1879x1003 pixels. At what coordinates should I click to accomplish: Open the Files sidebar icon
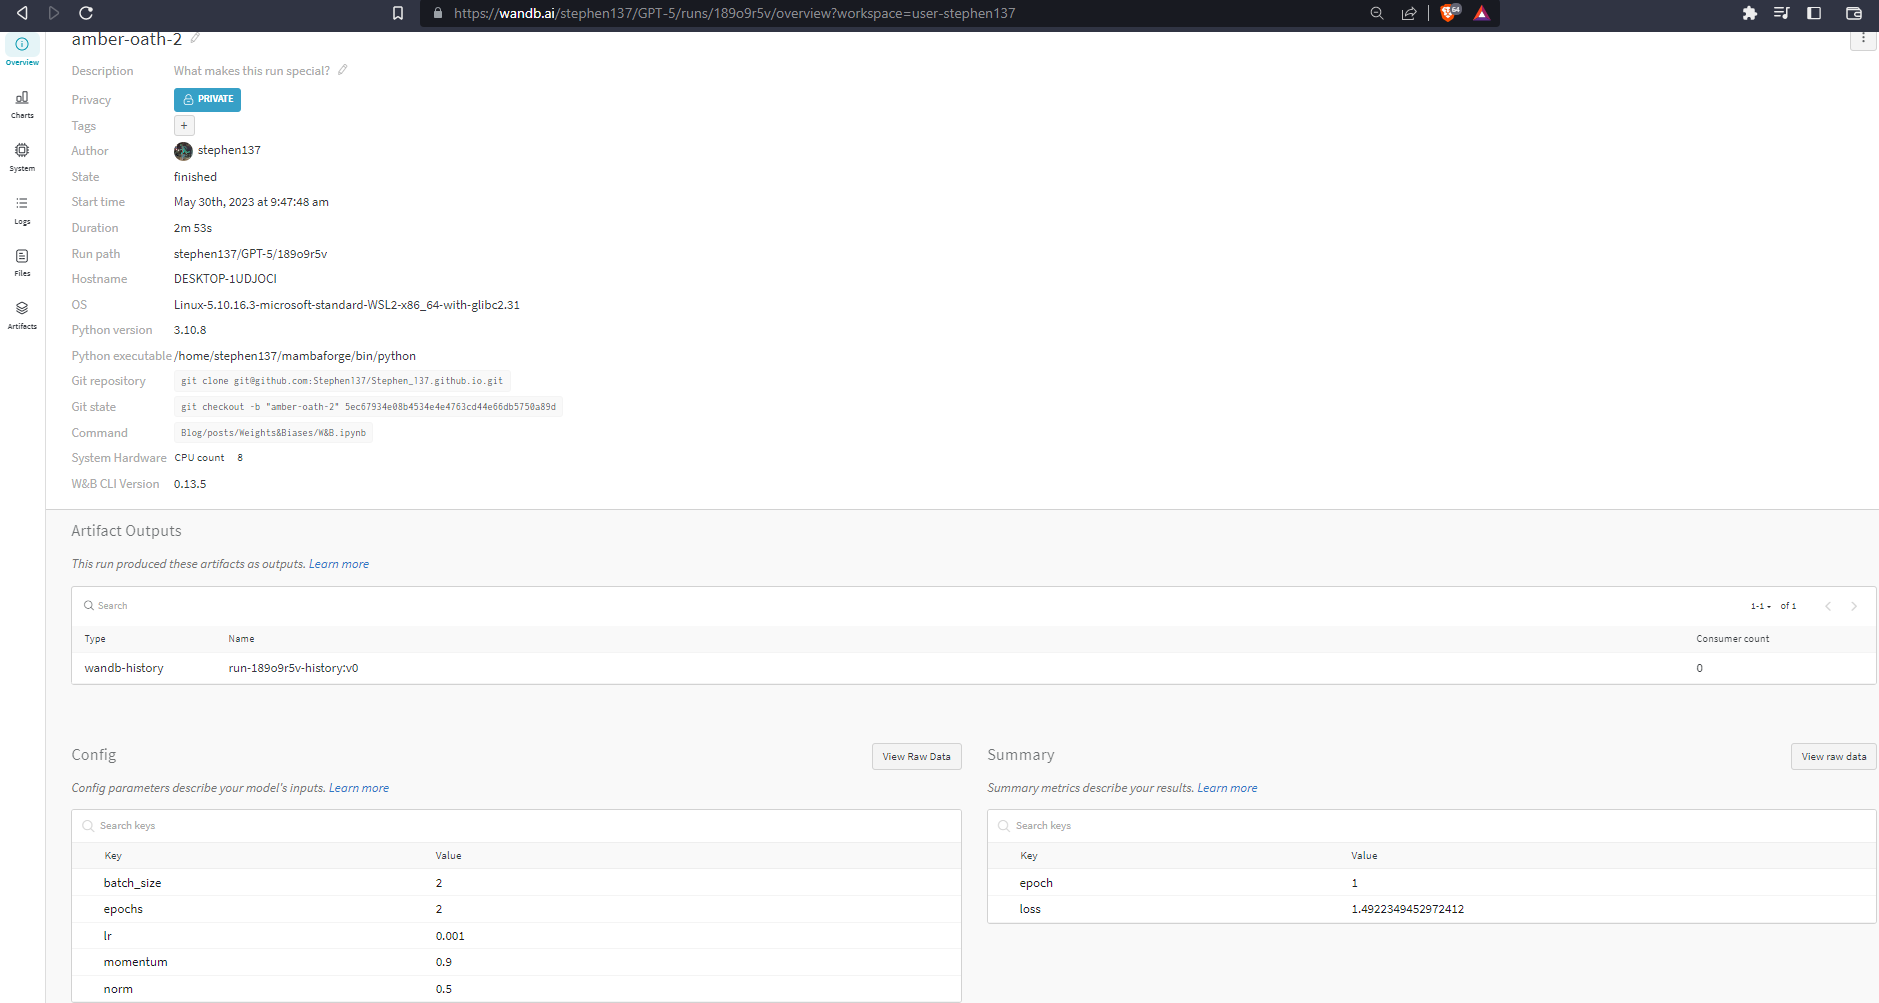click(x=22, y=263)
